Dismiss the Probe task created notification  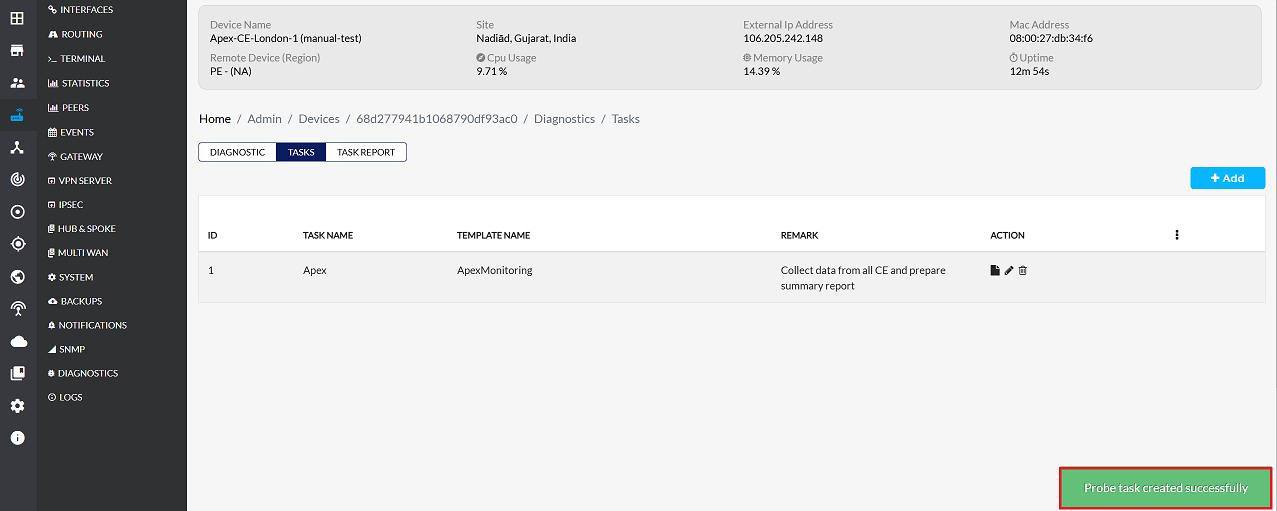pyautogui.click(x=1165, y=488)
